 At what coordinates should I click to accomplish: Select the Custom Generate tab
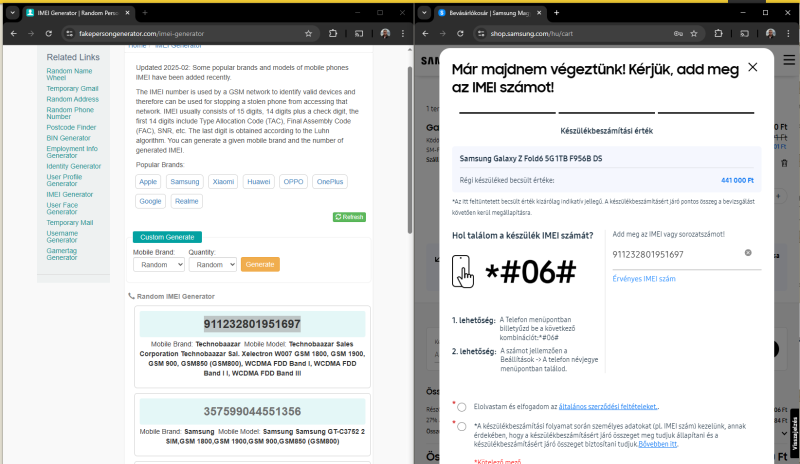[x=167, y=237]
